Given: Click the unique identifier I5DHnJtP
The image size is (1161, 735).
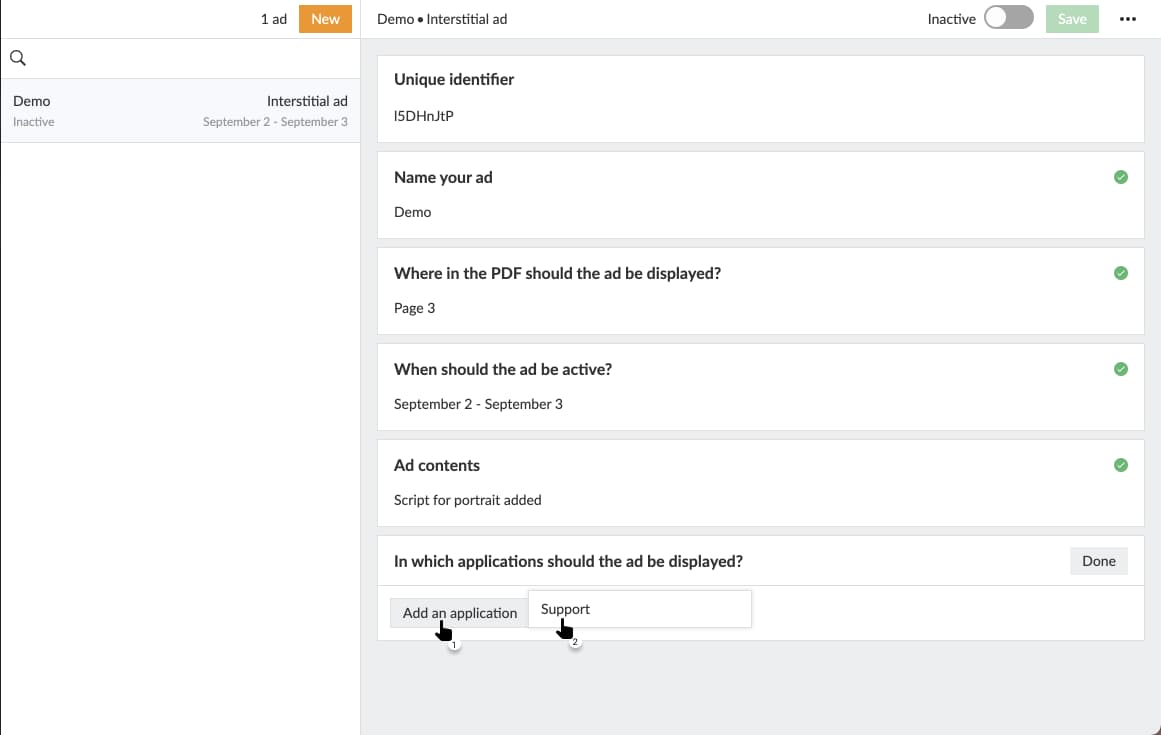Looking at the screenshot, I should [423, 115].
